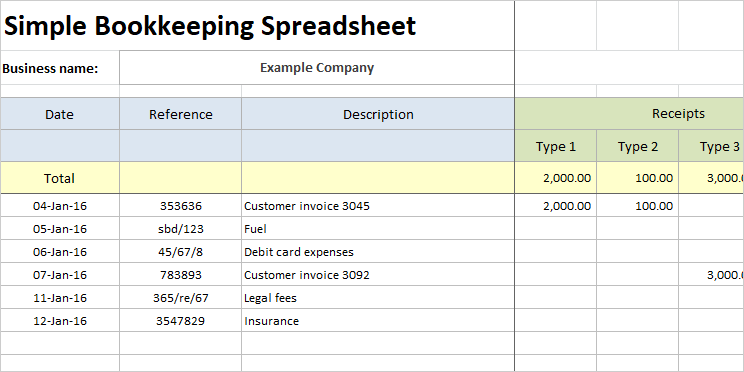Click reference 45/67/8

tap(180, 251)
